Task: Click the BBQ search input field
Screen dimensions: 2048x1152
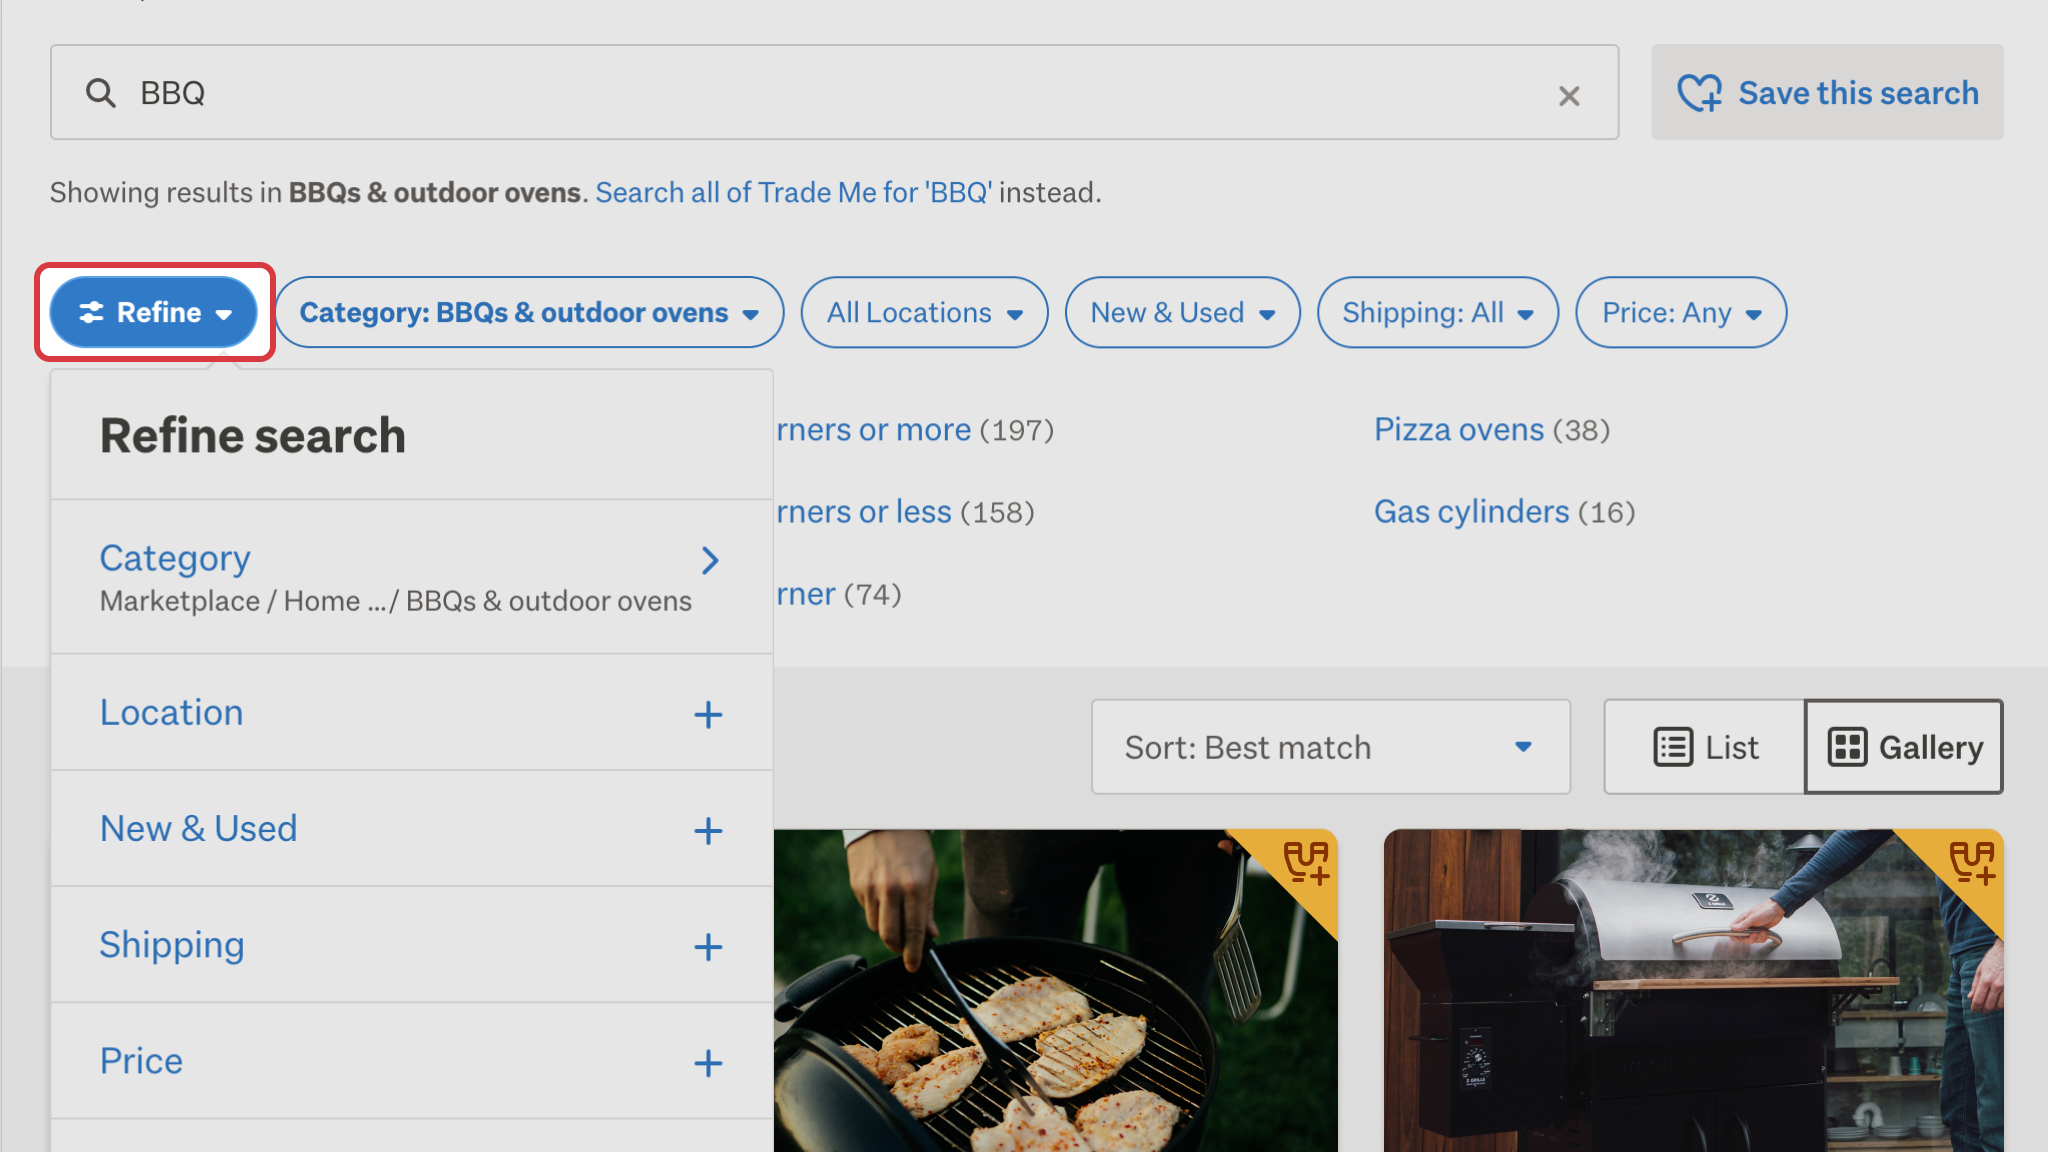Action: coord(834,92)
